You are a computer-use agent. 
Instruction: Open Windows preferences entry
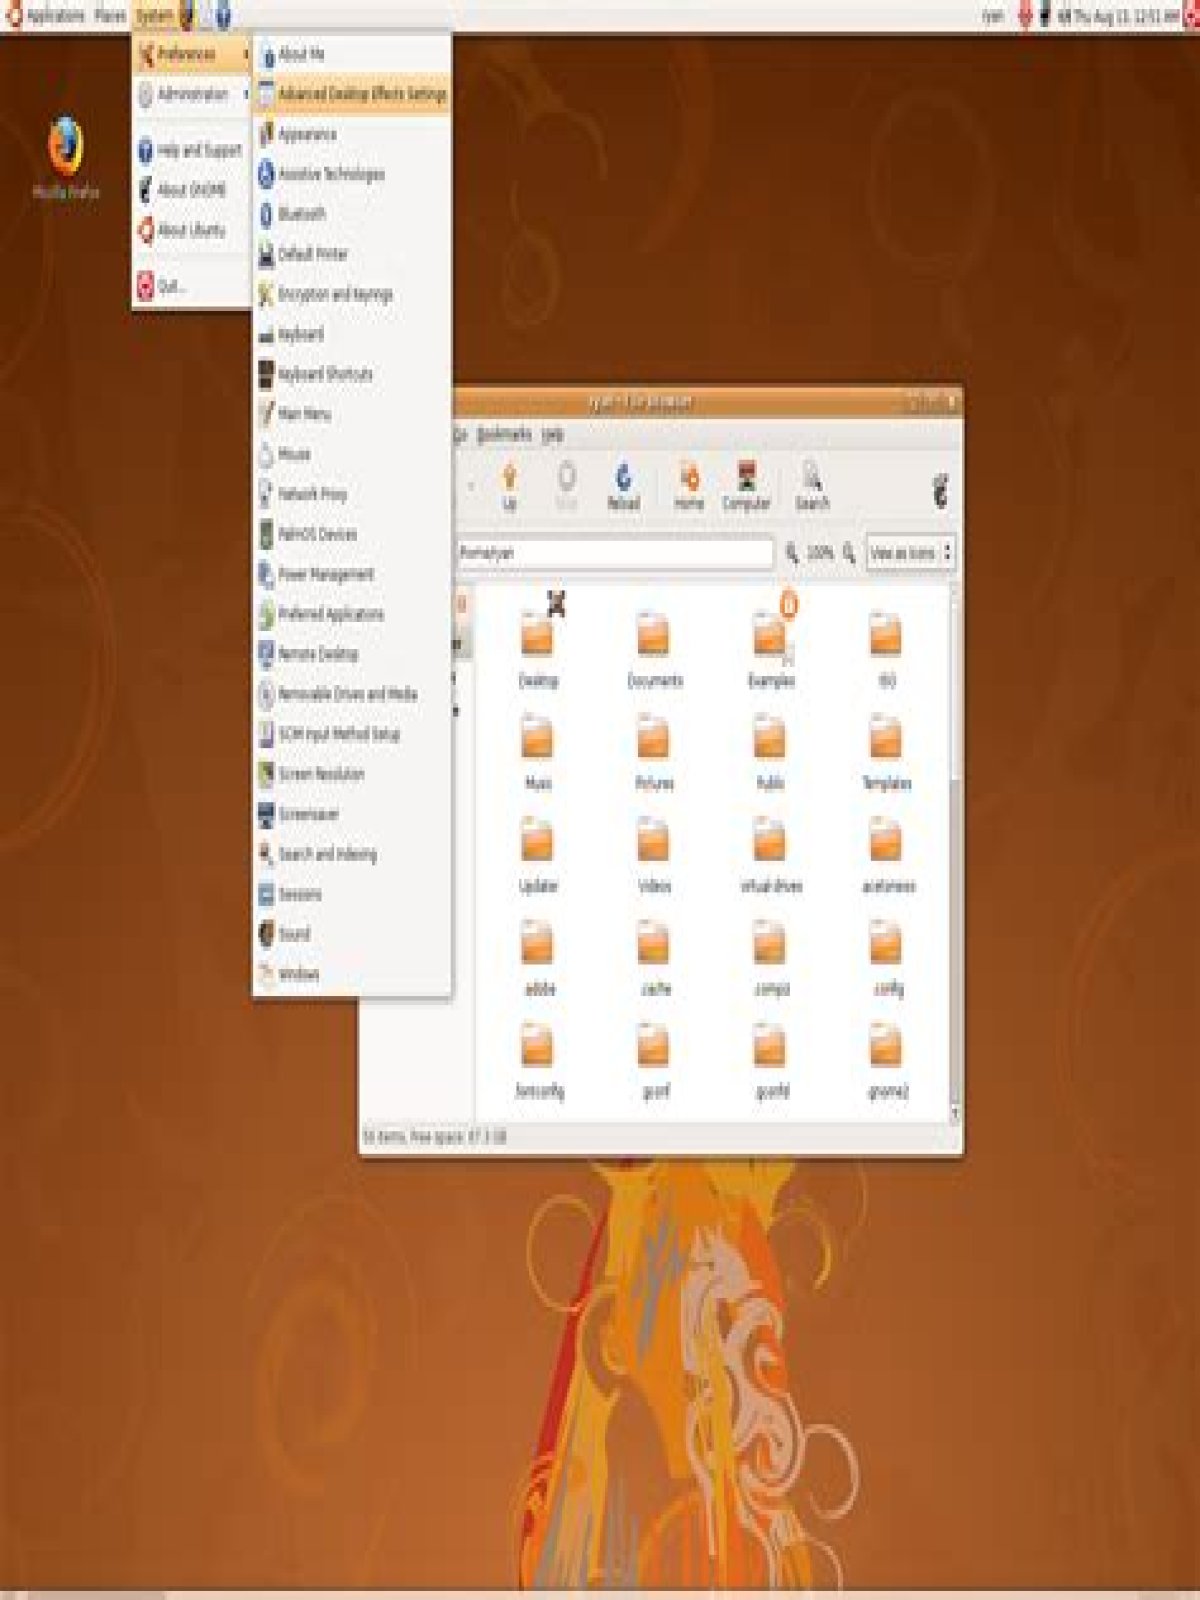[x=351, y=974]
